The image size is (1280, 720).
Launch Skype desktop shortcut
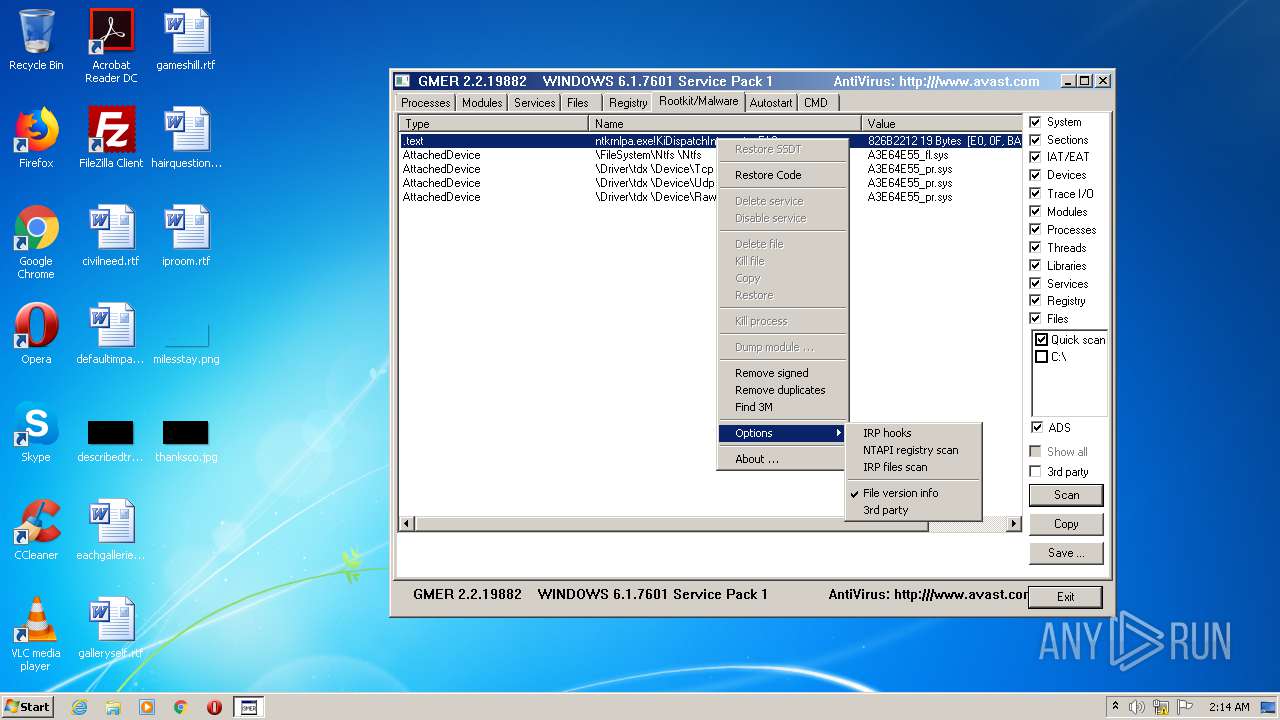[x=36, y=432]
